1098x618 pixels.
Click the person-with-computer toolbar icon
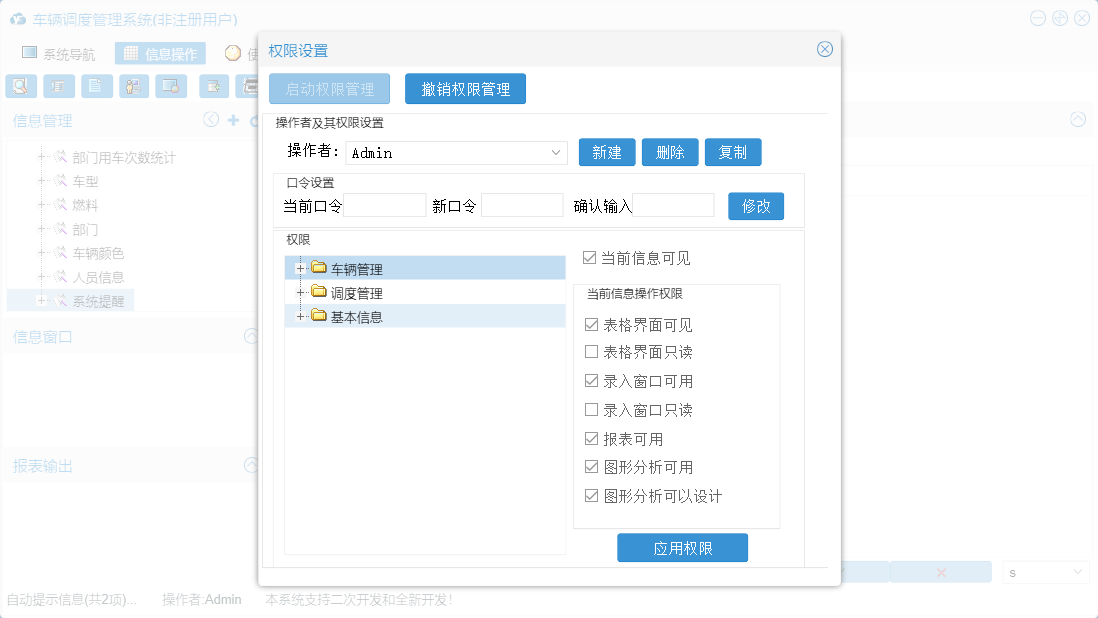point(133,86)
